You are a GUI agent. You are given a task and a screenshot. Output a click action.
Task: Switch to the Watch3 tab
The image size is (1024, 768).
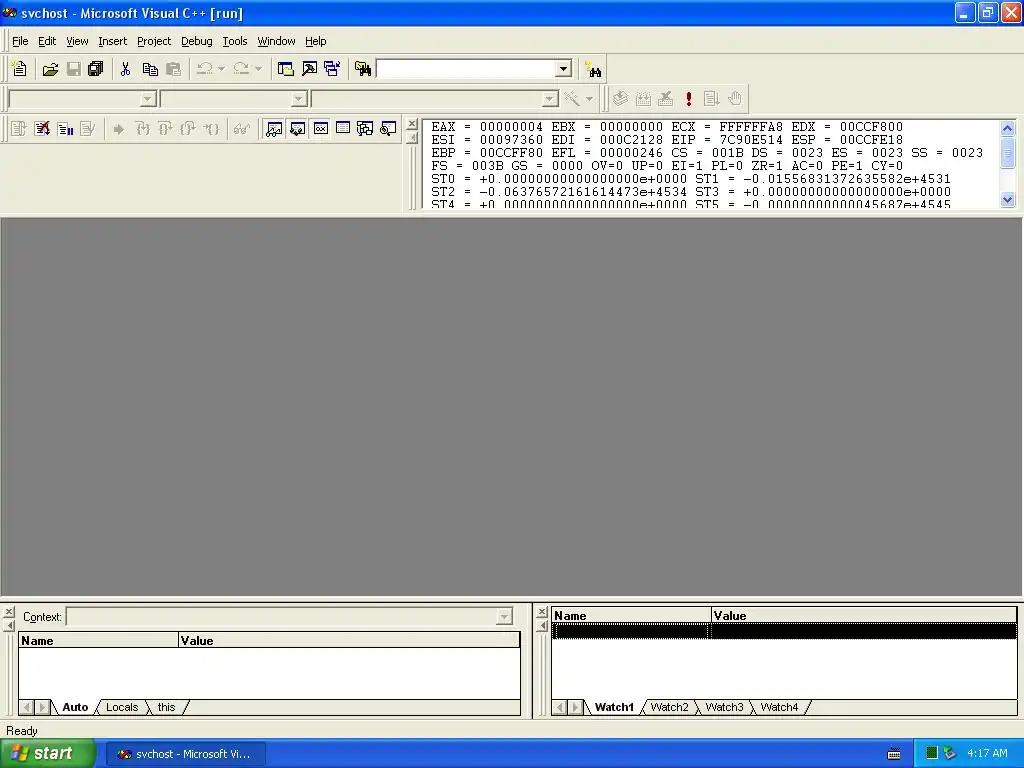(x=724, y=707)
